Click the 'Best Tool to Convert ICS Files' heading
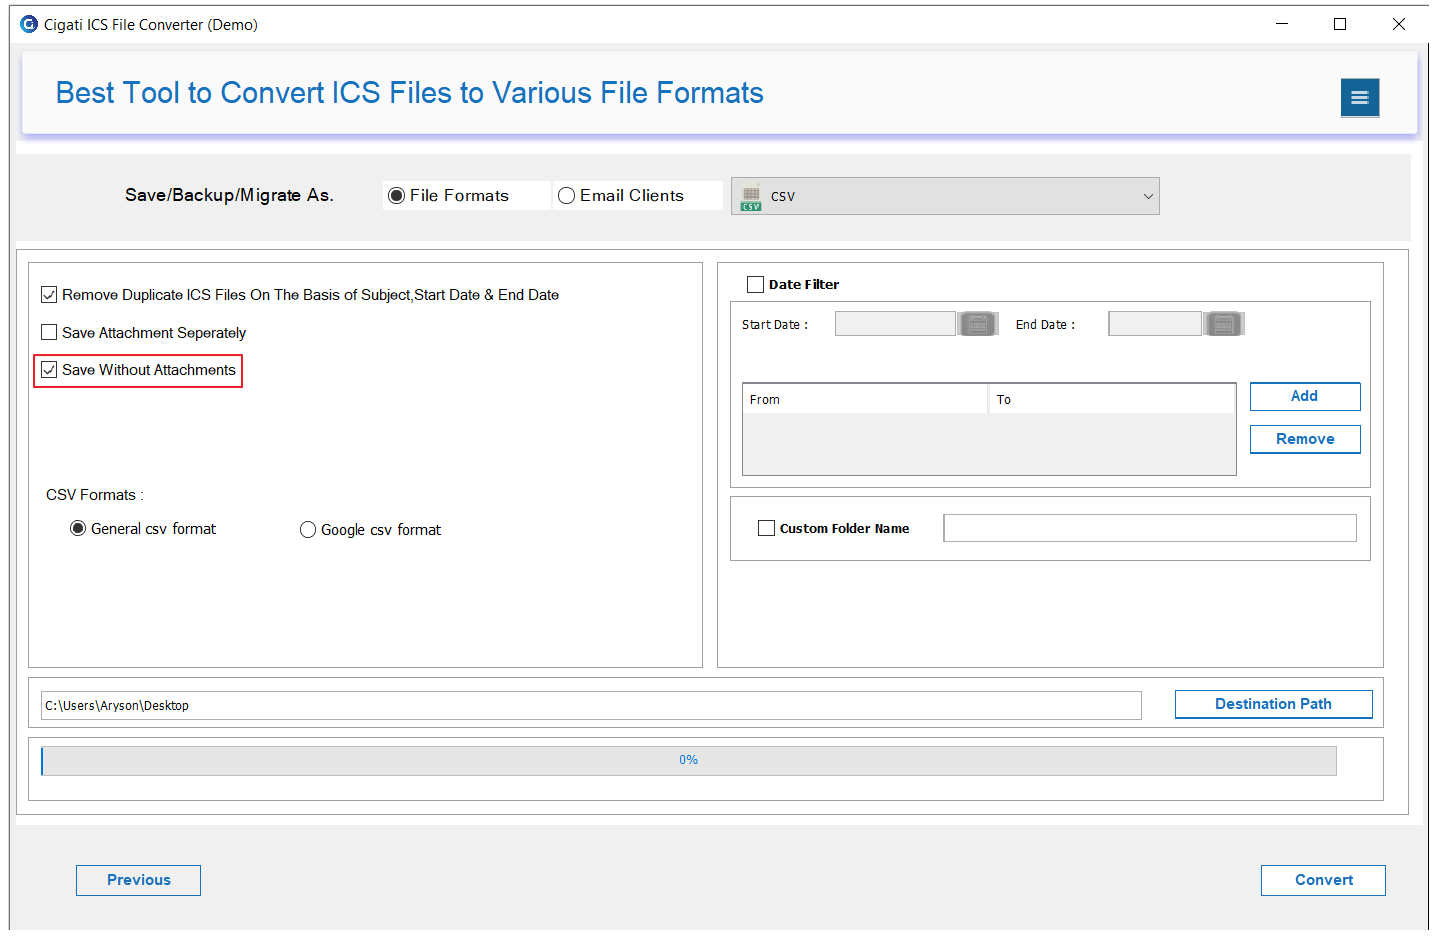The height and width of the screenshot is (940, 1437). (409, 93)
